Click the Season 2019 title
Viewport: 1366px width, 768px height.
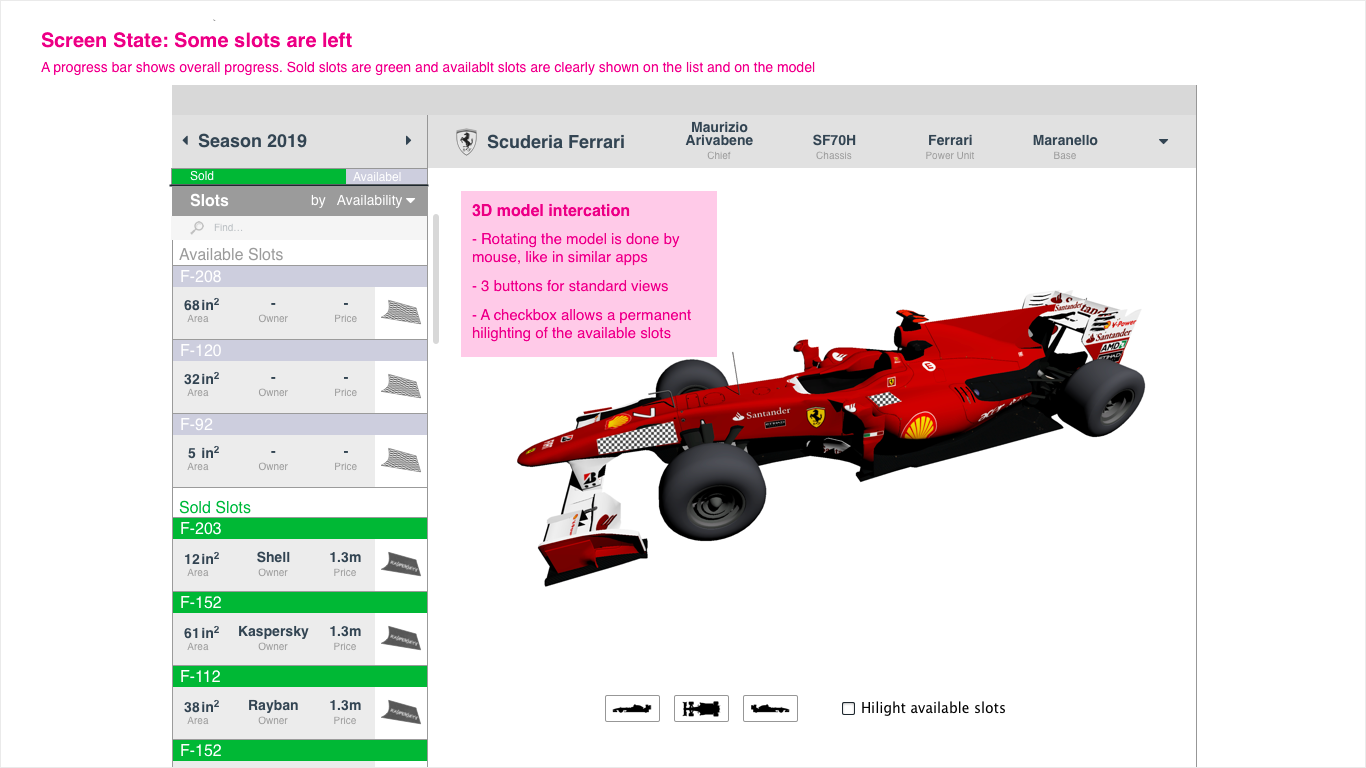coord(252,141)
